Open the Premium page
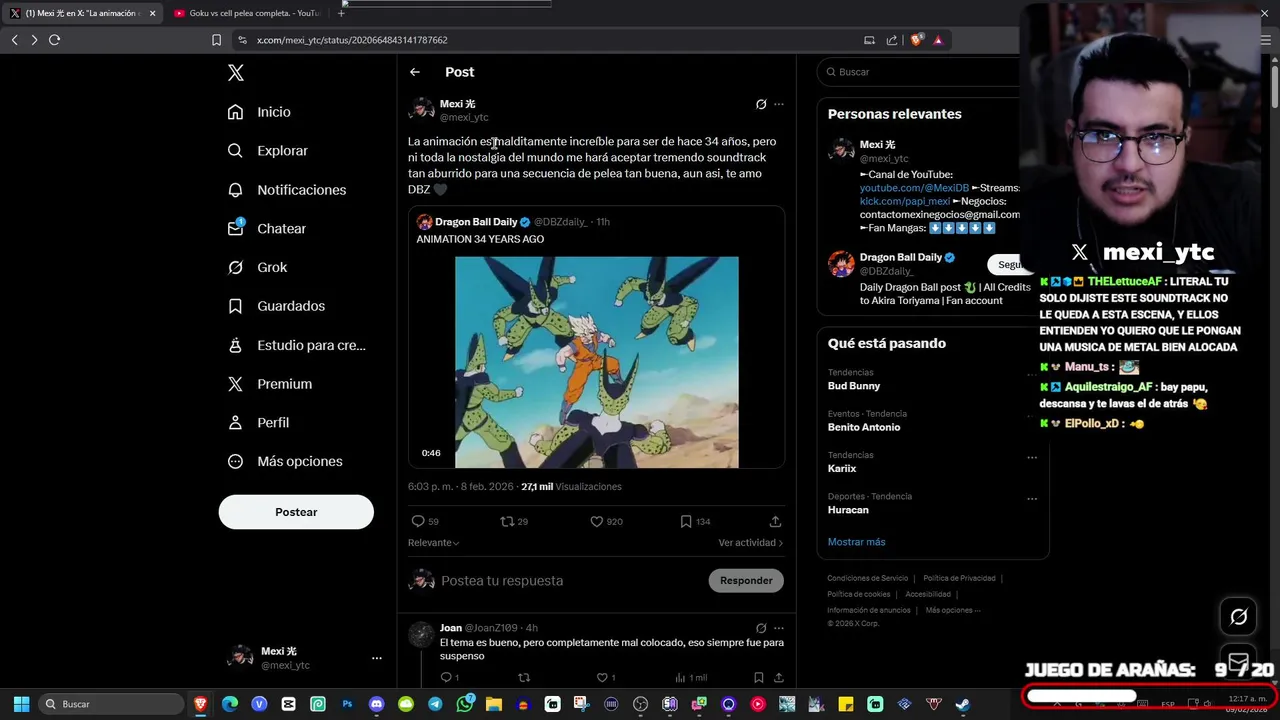Image resolution: width=1280 pixels, height=720 pixels. [x=269, y=384]
